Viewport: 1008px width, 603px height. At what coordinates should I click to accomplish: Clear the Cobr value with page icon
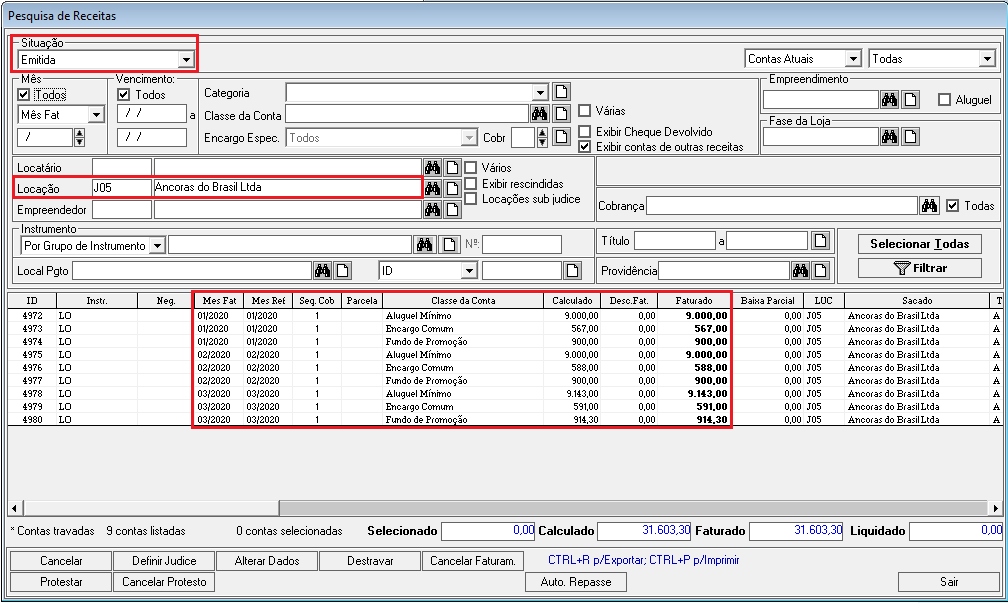(561, 137)
